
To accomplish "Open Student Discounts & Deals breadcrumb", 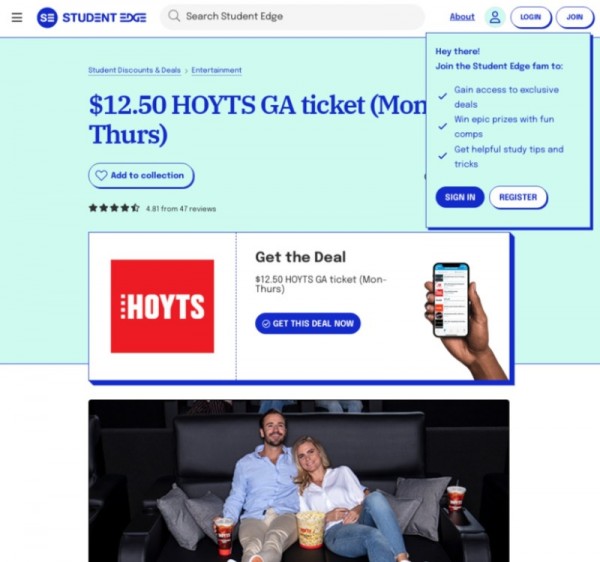I will tap(134, 70).
